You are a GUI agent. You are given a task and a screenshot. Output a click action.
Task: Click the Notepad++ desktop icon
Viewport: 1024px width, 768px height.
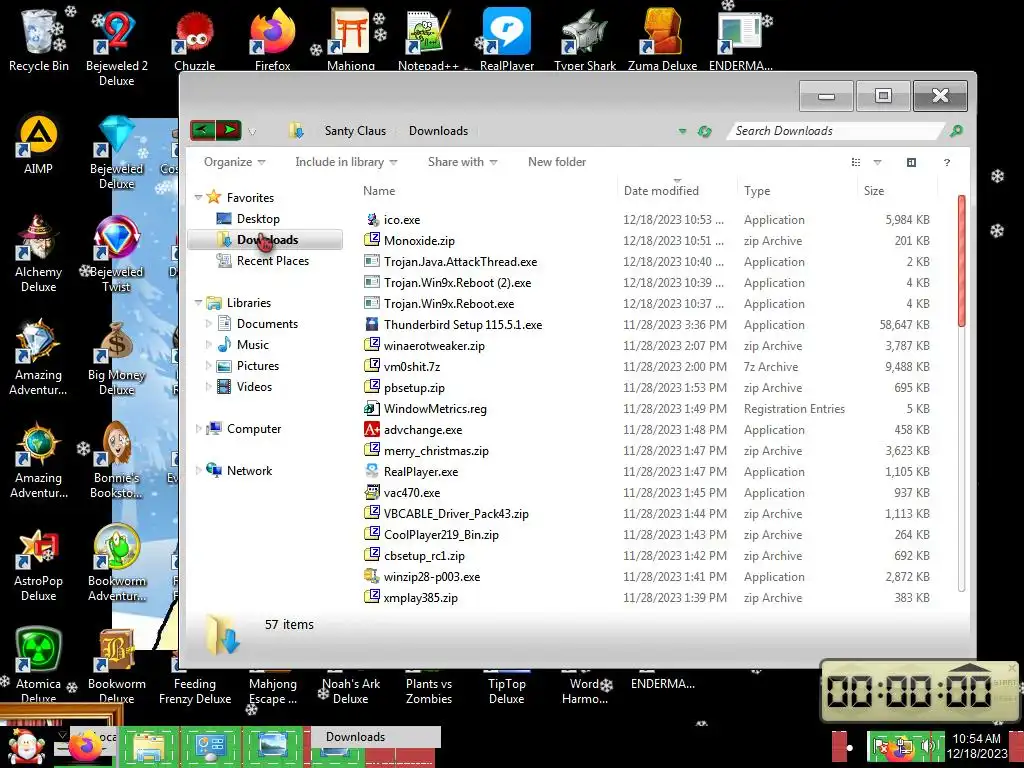(x=428, y=39)
